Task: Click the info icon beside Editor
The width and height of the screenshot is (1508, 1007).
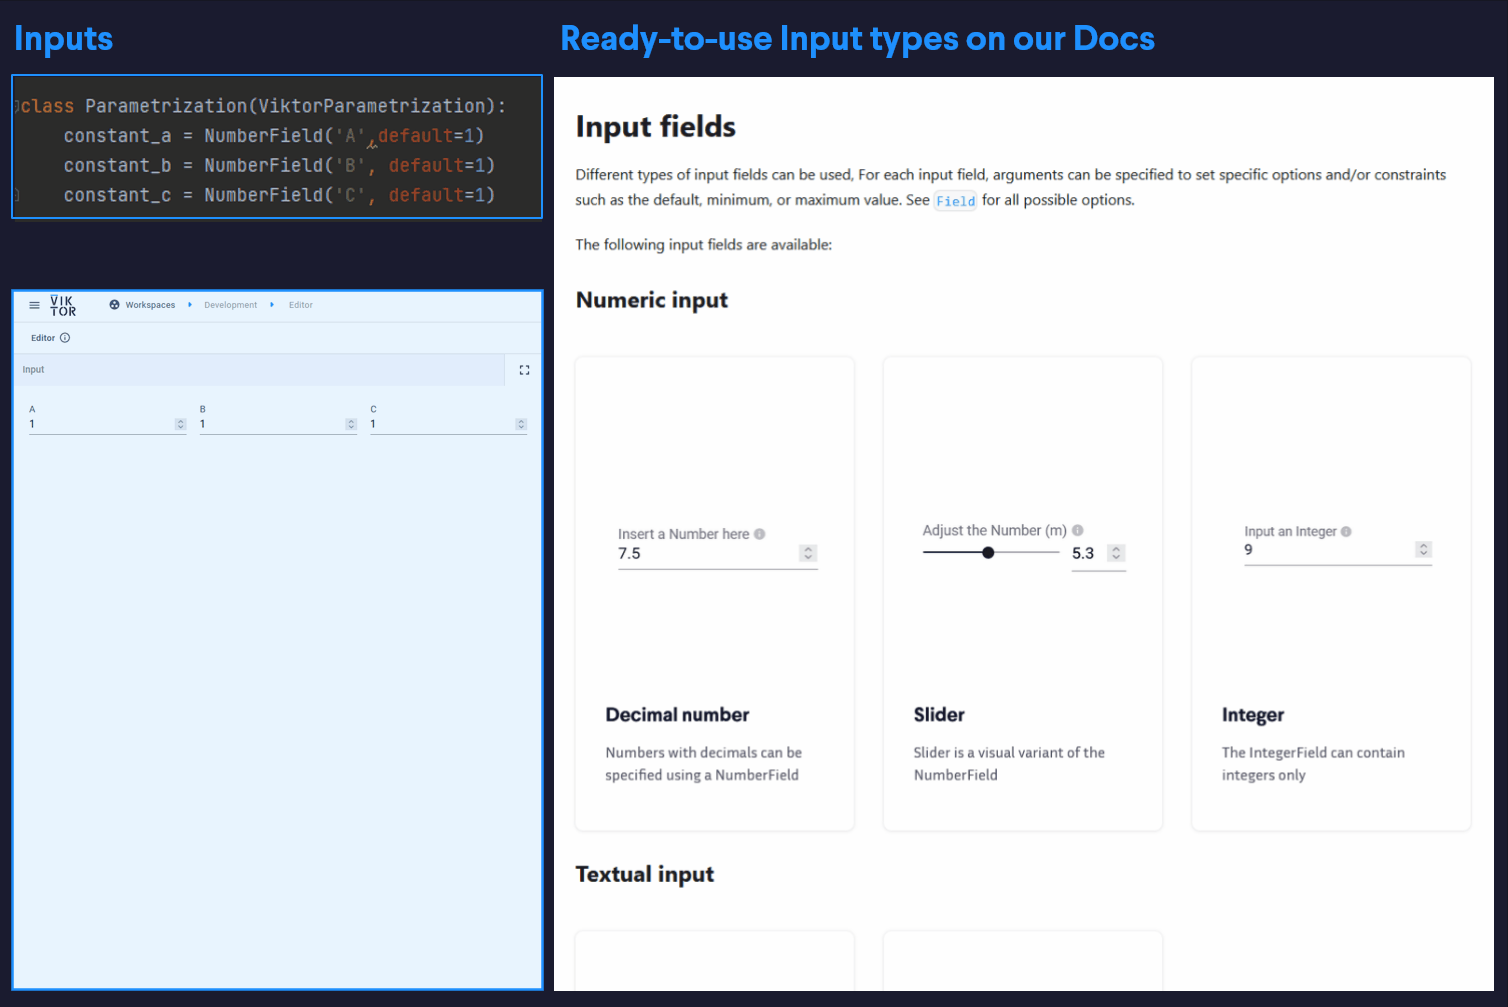Action: click(x=66, y=338)
